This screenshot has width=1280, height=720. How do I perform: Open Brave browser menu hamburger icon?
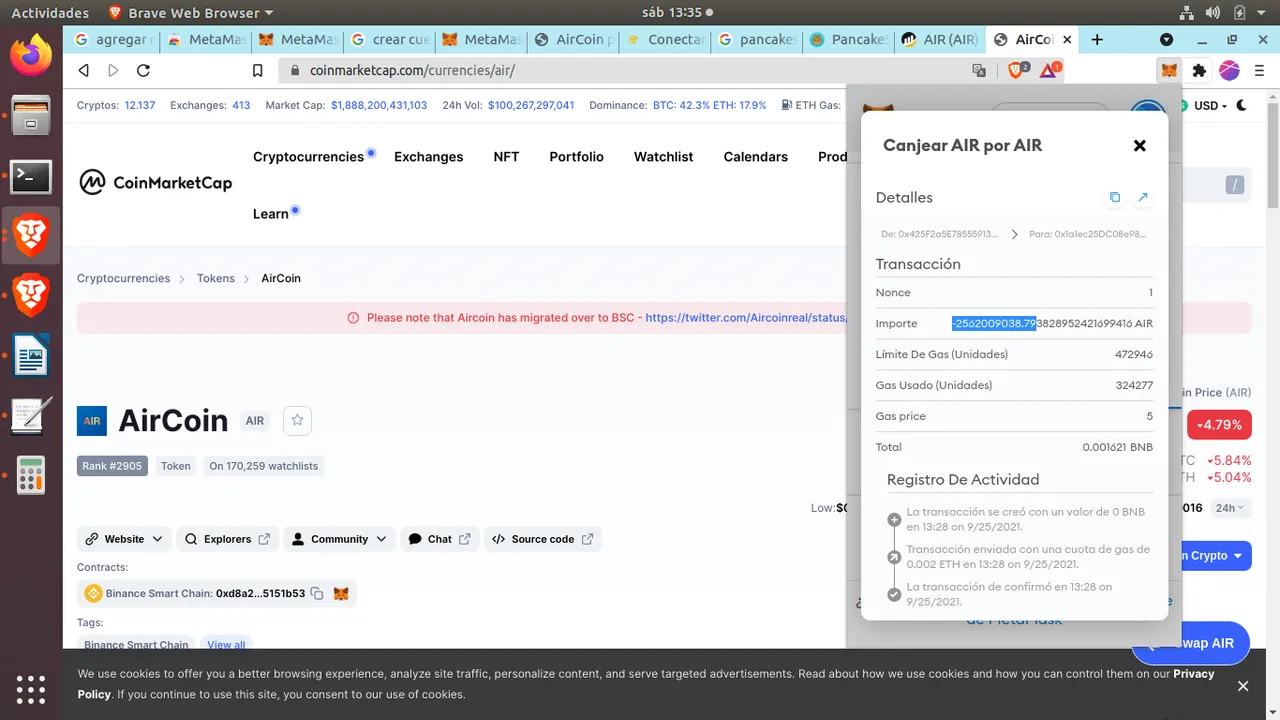coord(1258,71)
